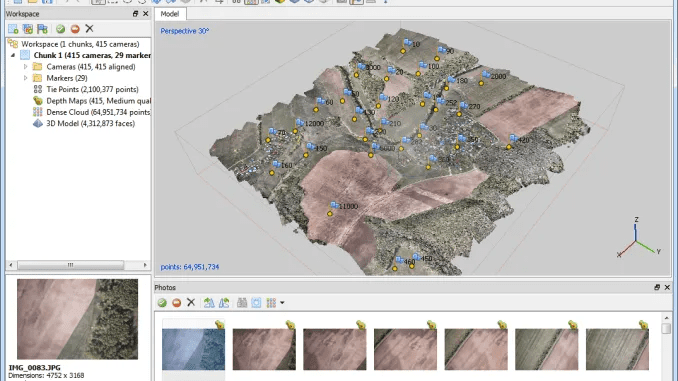Click marker flag labeled 460
This screenshot has height=381, width=678.
click(x=400, y=260)
